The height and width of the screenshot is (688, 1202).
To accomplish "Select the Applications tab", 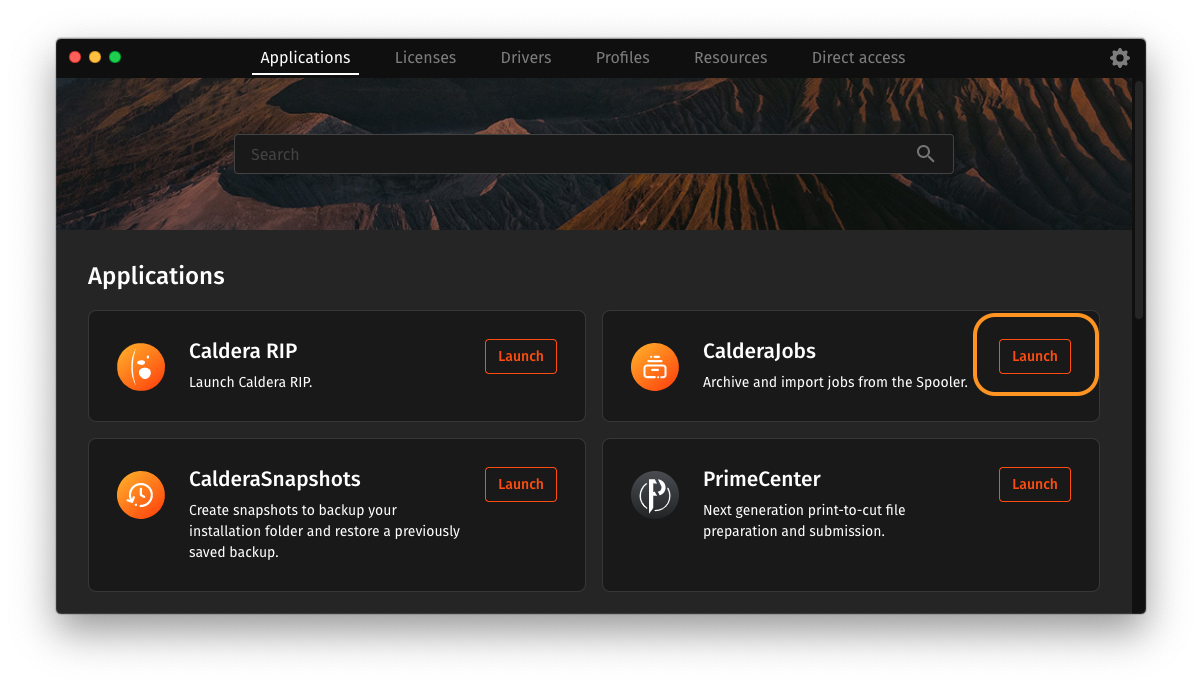I will [x=305, y=58].
